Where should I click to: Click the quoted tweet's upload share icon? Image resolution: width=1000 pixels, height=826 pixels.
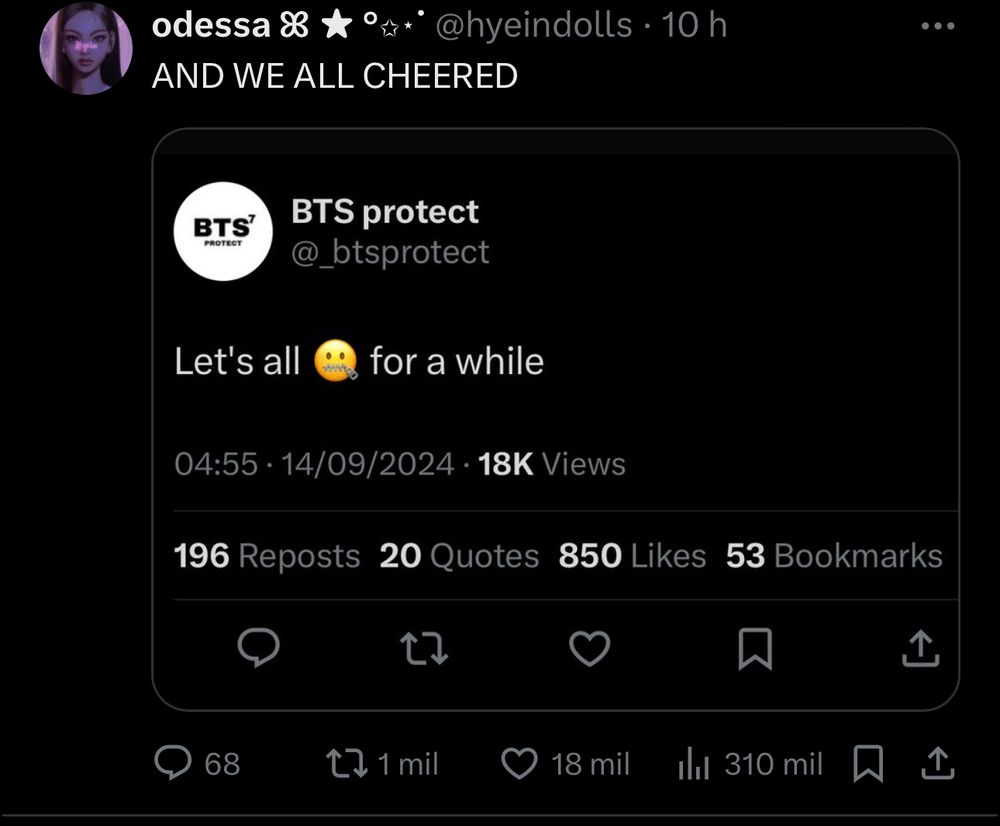point(920,650)
